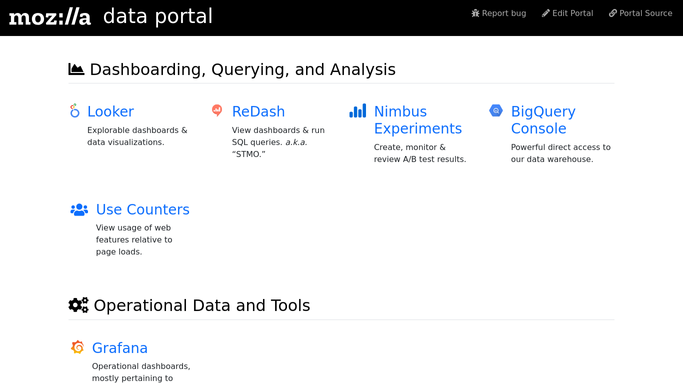
Task: Click the ReDash speech-bubble icon
Action: pyautogui.click(x=217, y=110)
